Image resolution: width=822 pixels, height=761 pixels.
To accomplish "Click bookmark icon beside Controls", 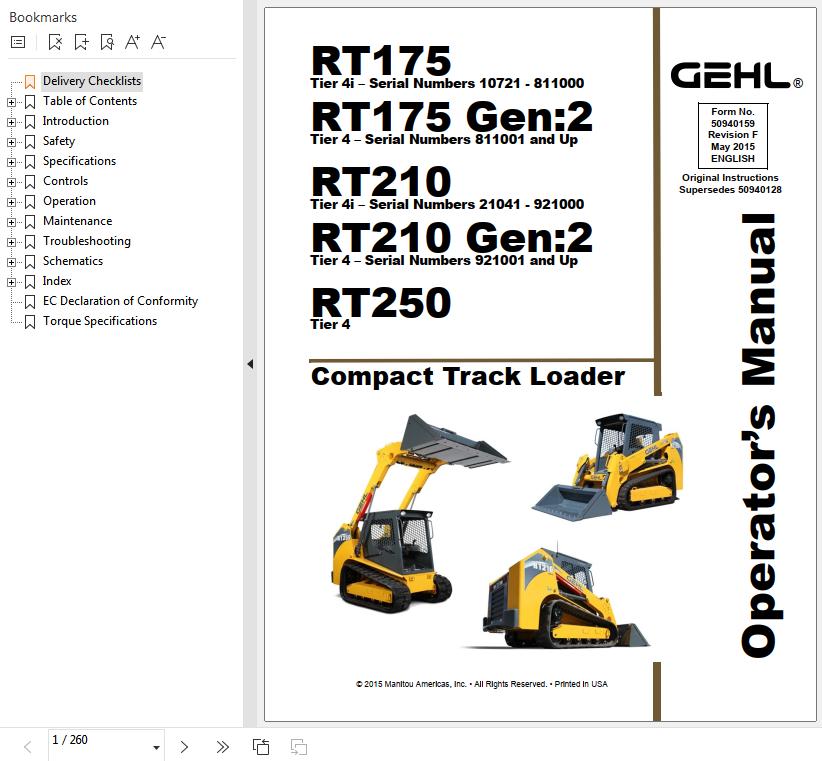I will [x=30, y=181].
